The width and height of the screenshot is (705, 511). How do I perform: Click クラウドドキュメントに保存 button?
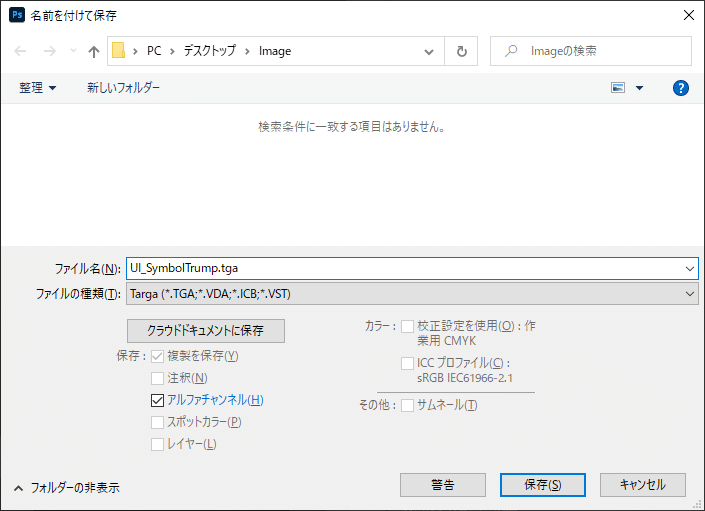pyautogui.click(x=206, y=331)
